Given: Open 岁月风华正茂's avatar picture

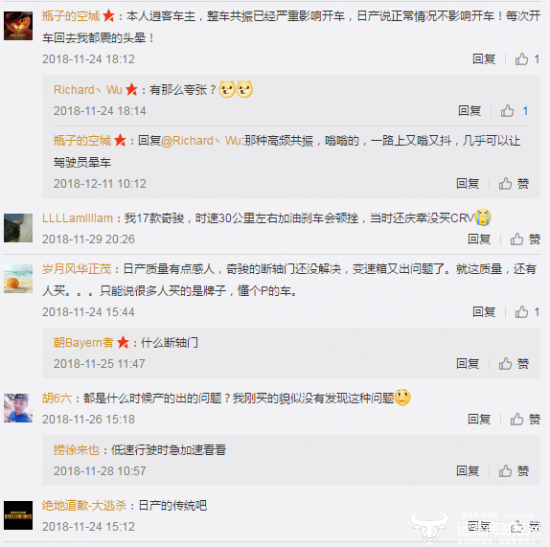Looking at the screenshot, I should coord(18,279).
